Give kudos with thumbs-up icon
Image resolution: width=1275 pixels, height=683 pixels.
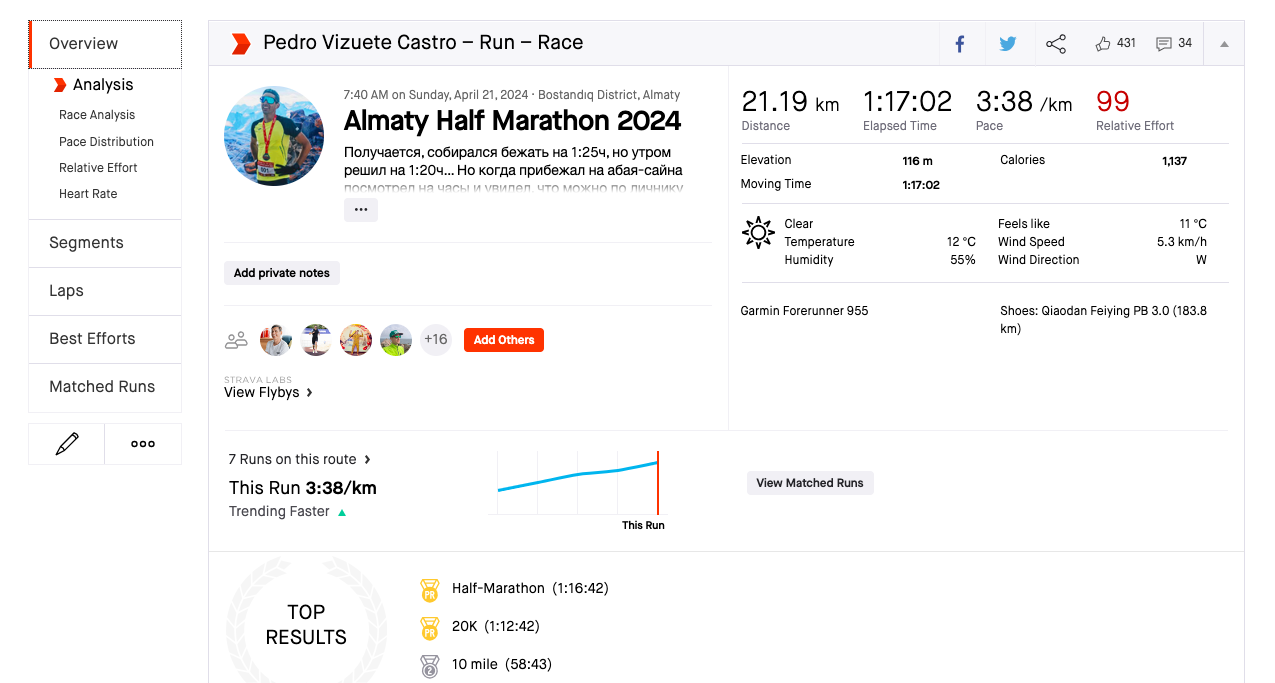[x=1103, y=44]
